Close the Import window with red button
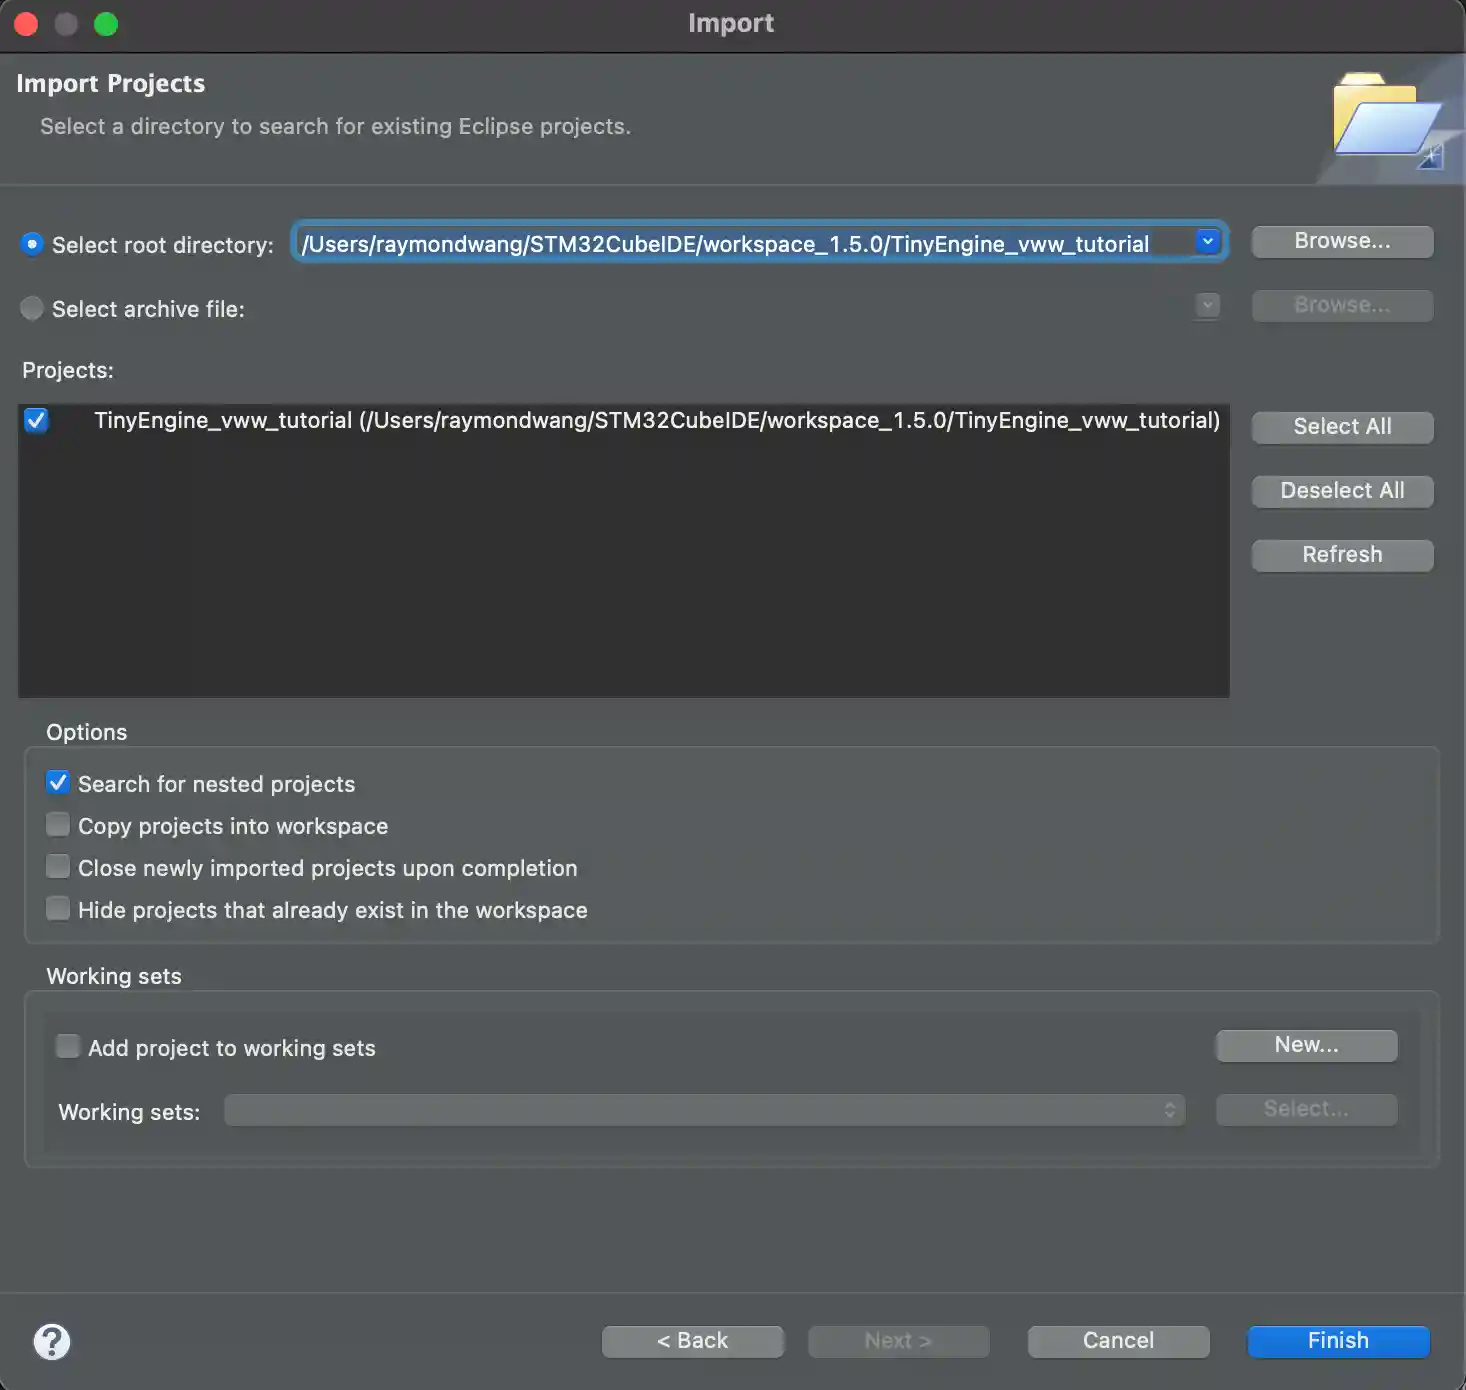The width and height of the screenshot is (1466, 1390). click(27, 24)
